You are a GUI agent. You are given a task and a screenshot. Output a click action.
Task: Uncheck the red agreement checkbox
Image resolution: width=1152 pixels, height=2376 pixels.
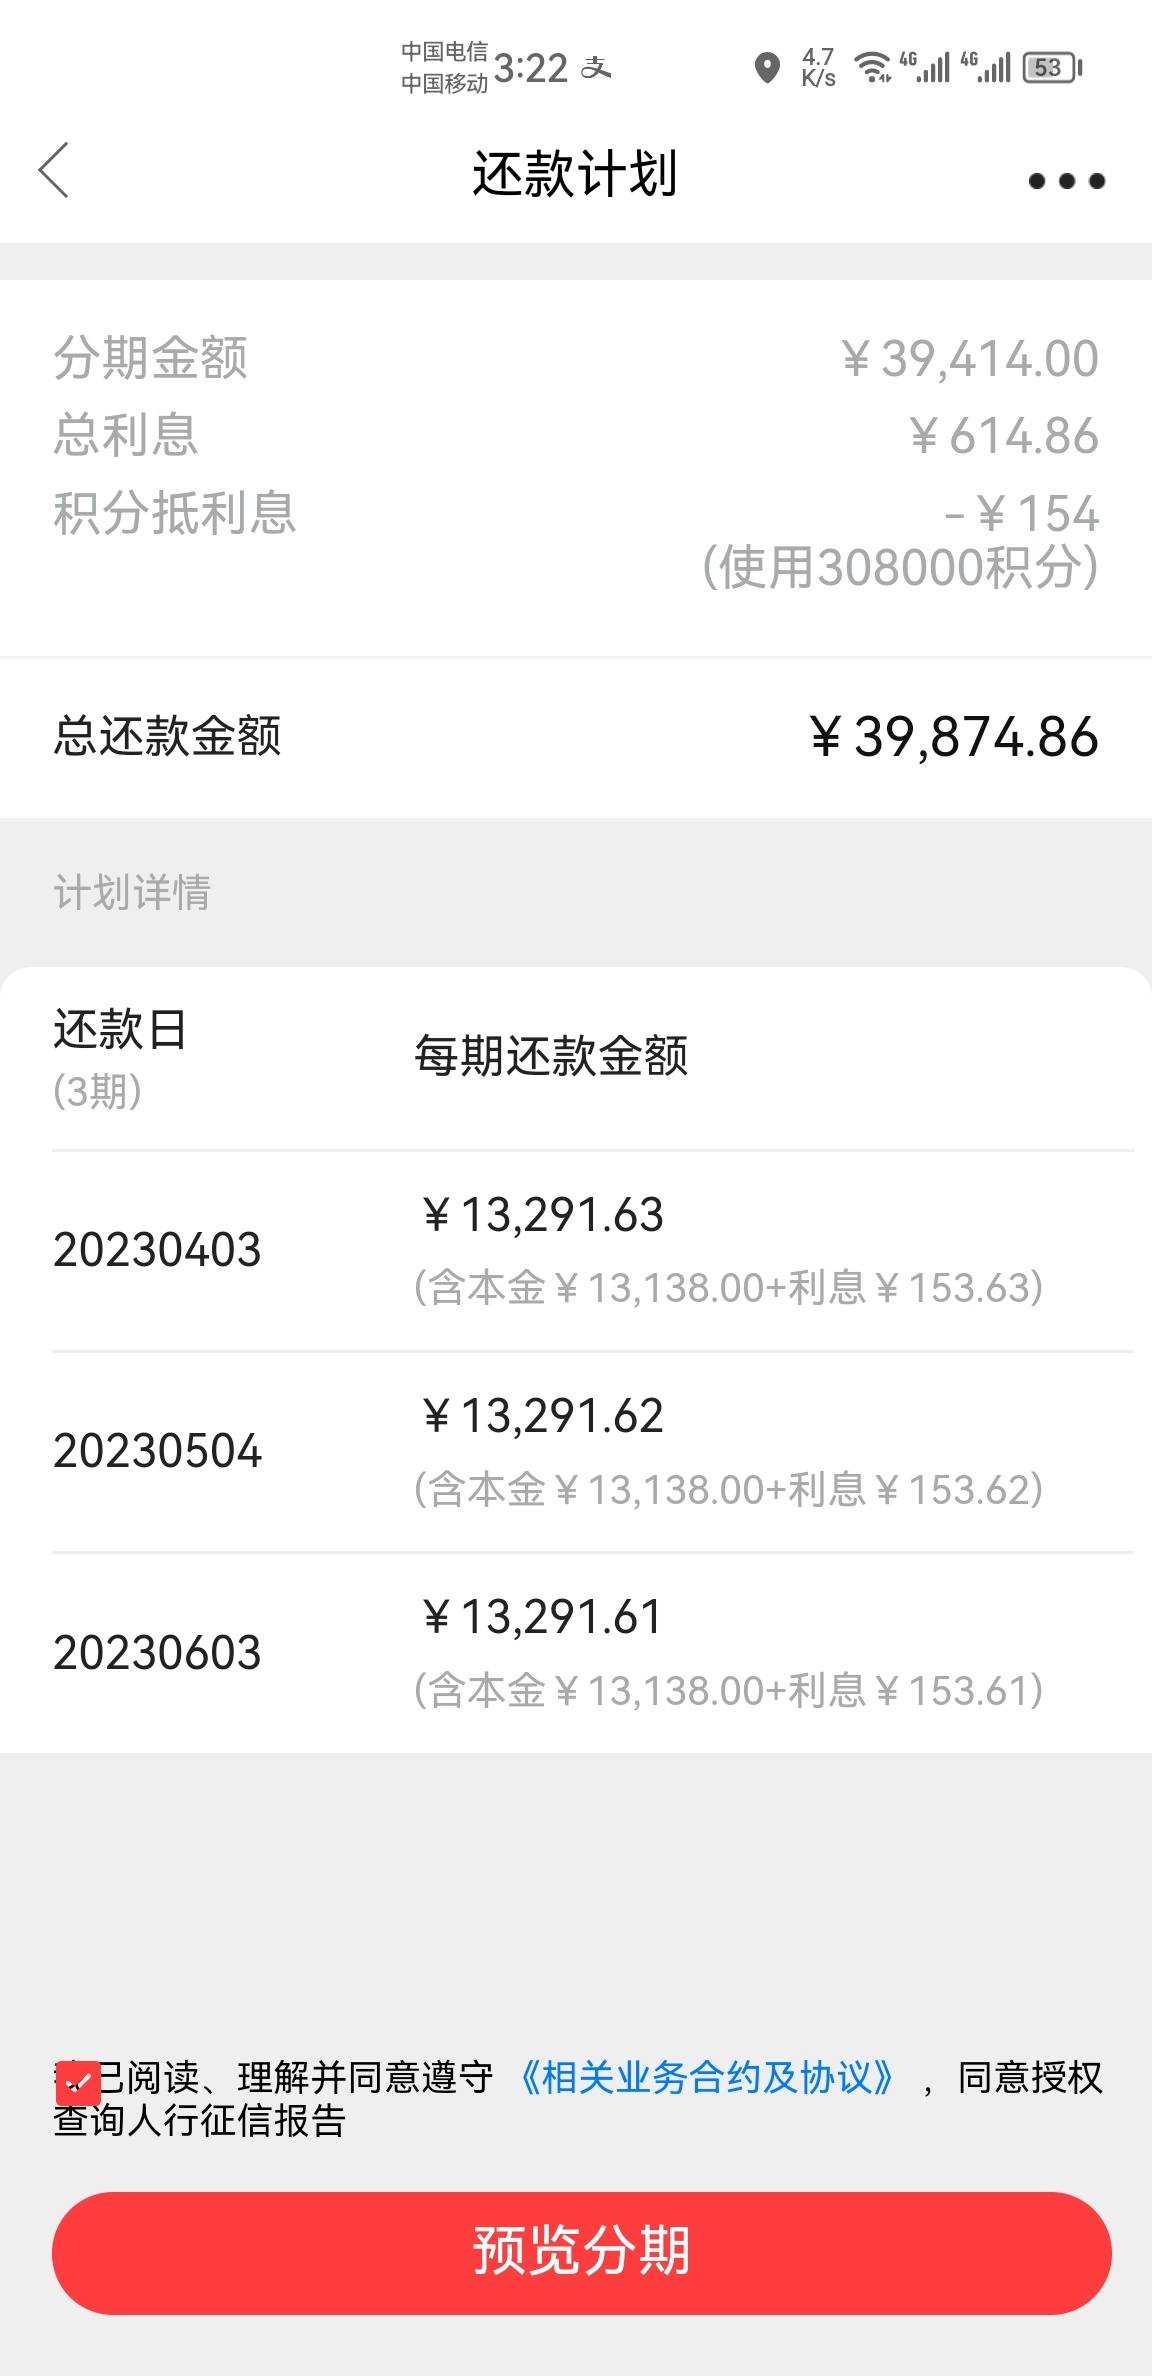coord(78,2084)
